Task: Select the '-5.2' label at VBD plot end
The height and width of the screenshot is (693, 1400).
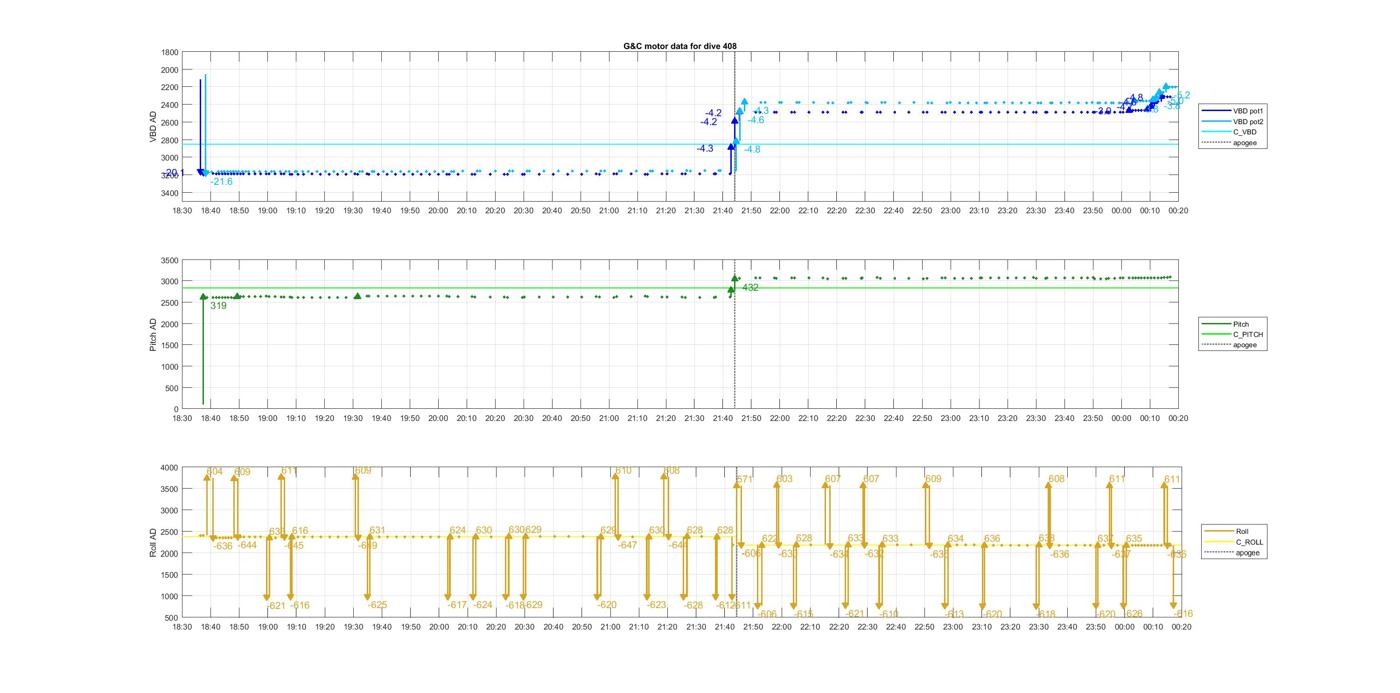Action: [1181, 95]
